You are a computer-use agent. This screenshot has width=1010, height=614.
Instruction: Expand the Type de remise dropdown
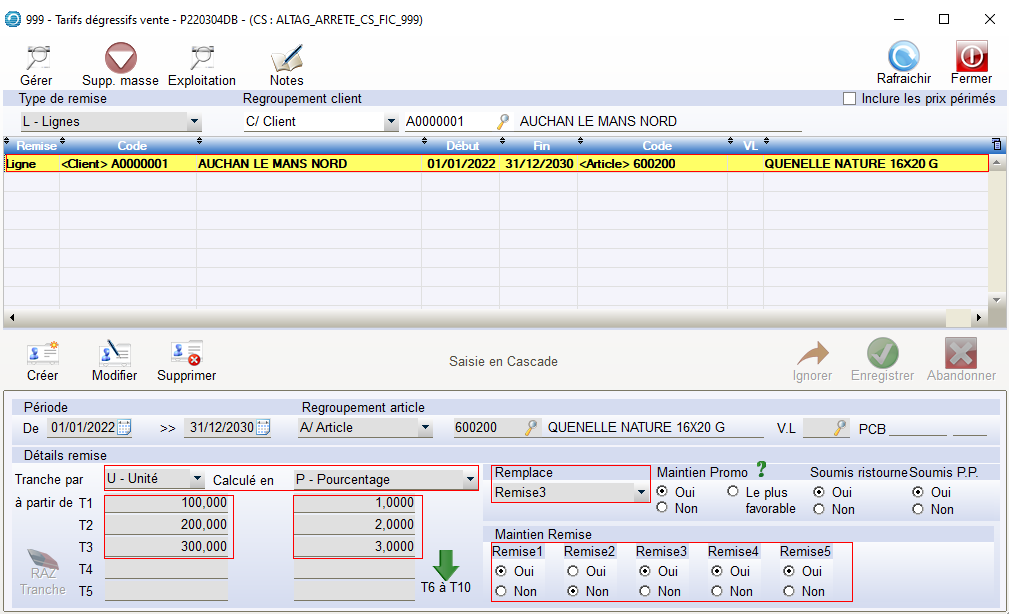(x=194, y=122)
